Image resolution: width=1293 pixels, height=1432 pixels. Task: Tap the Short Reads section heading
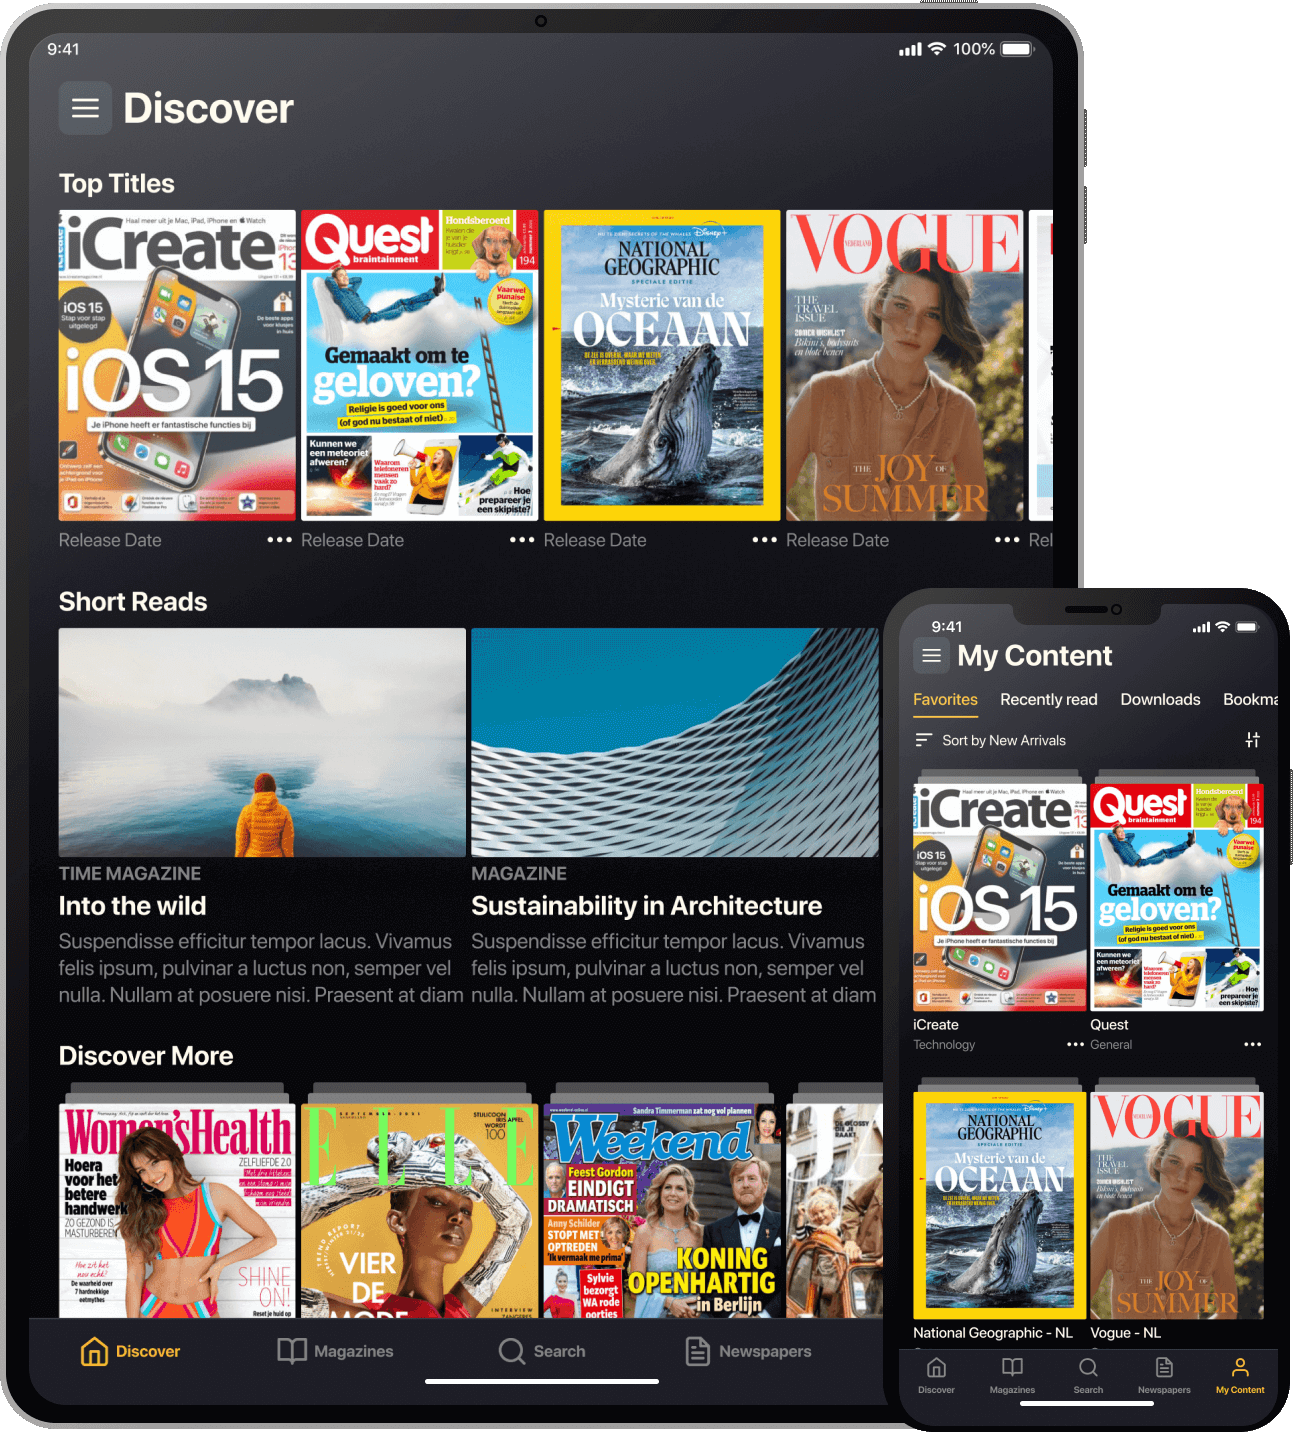point(133,602)
